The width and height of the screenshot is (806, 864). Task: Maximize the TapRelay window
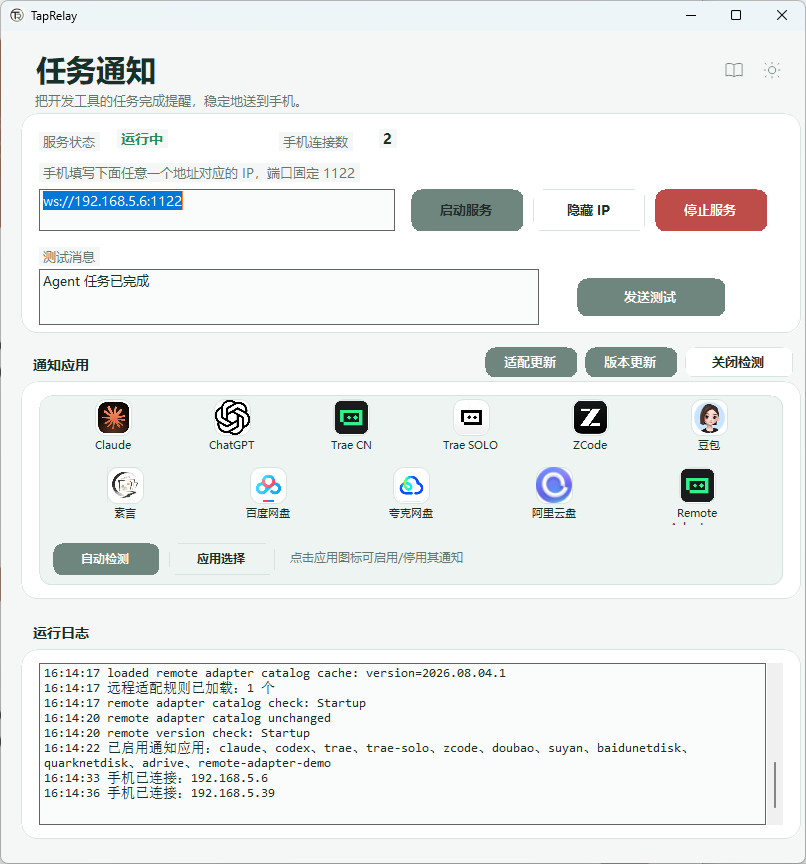[736, 15]
